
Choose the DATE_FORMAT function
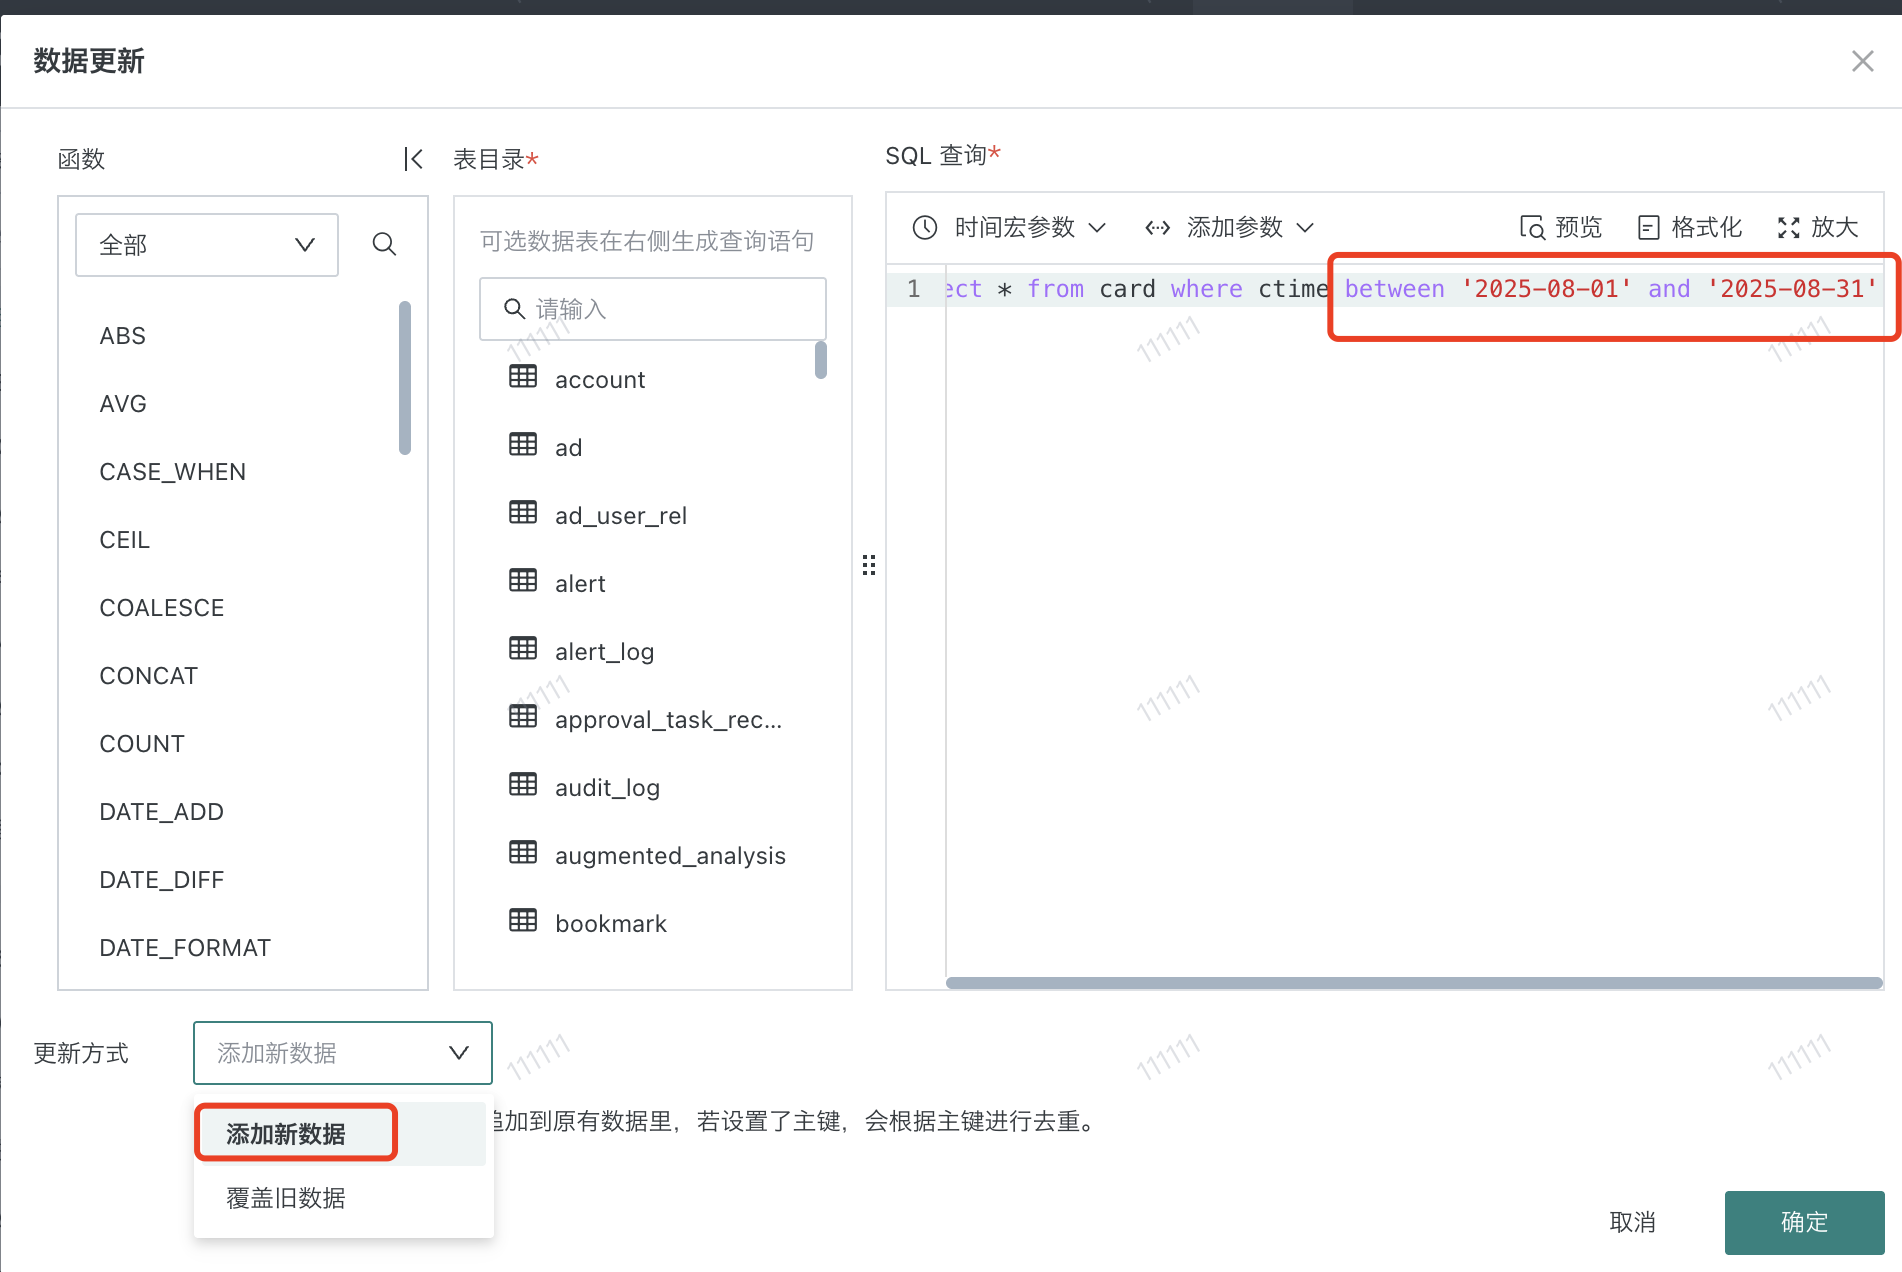[185, 948]
